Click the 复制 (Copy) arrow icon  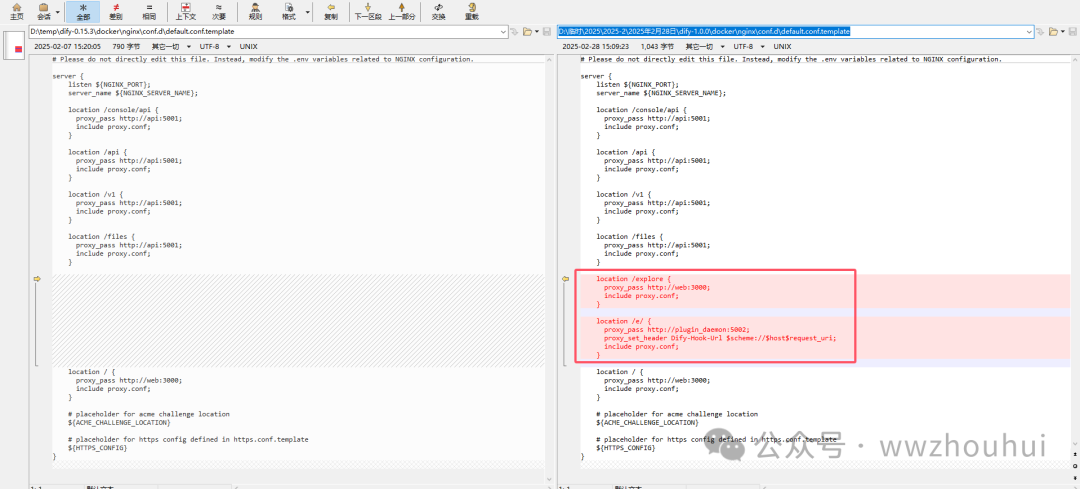(x=330, y=12)
